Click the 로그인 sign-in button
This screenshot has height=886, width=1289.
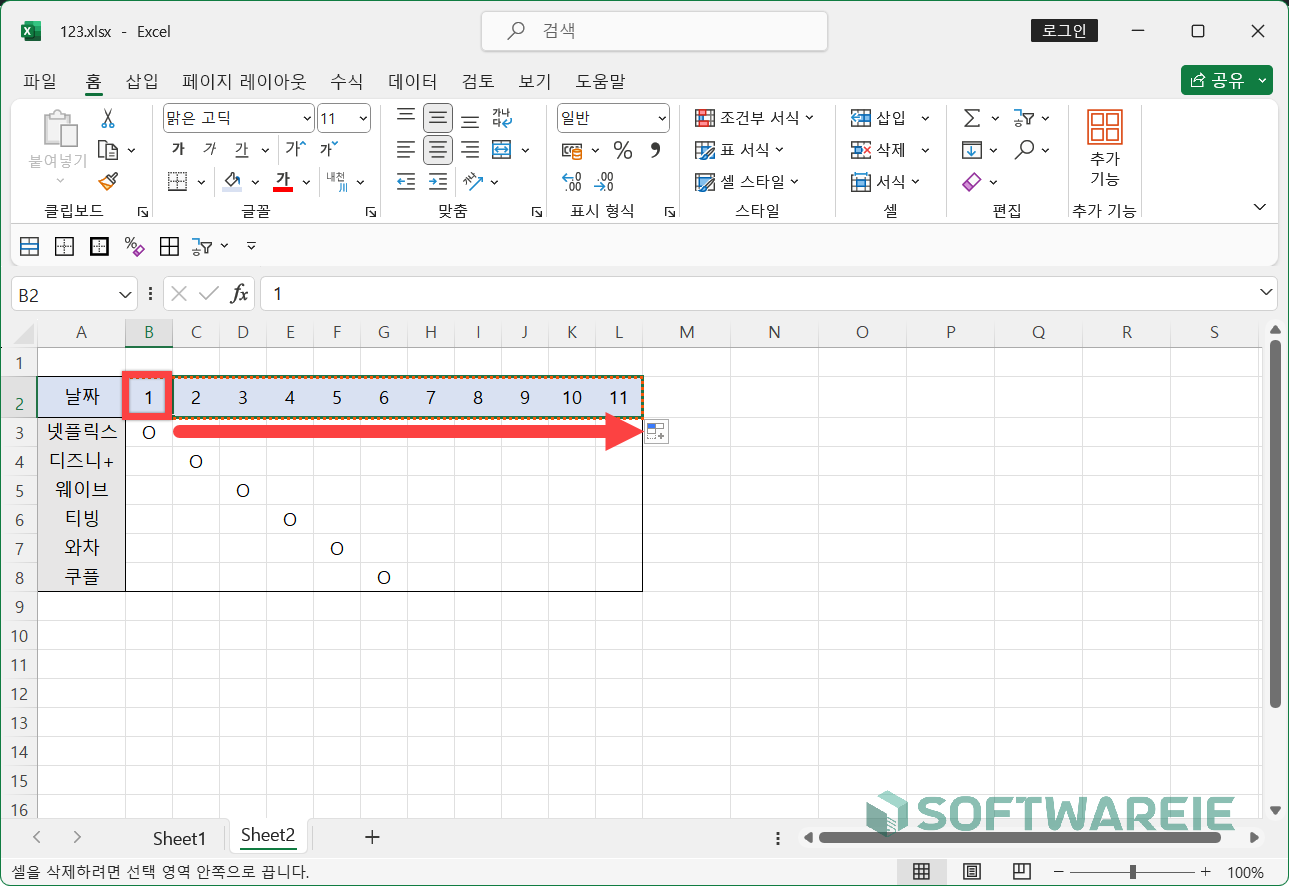[x=1064, y=31]
